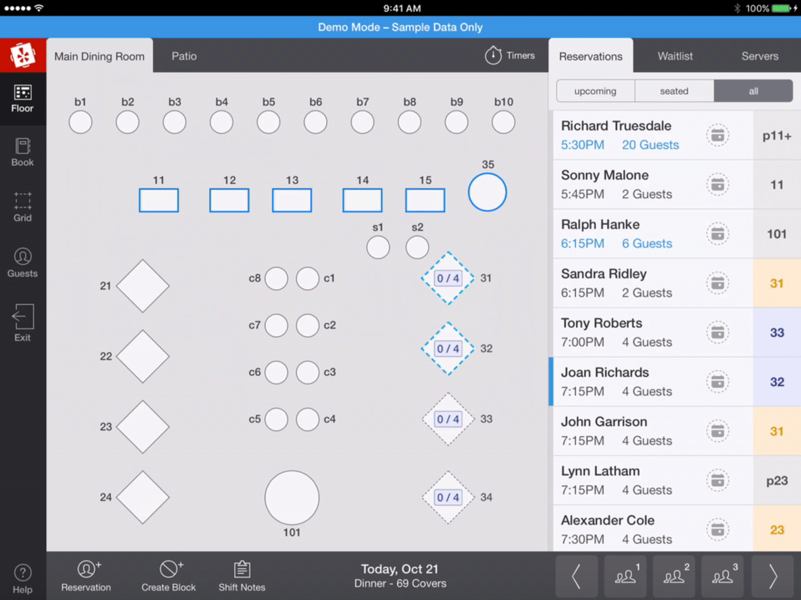Select bar seat b1
The width and height of the screenshot is (801, 600).
pyautogui.click(x=80, y=123)
